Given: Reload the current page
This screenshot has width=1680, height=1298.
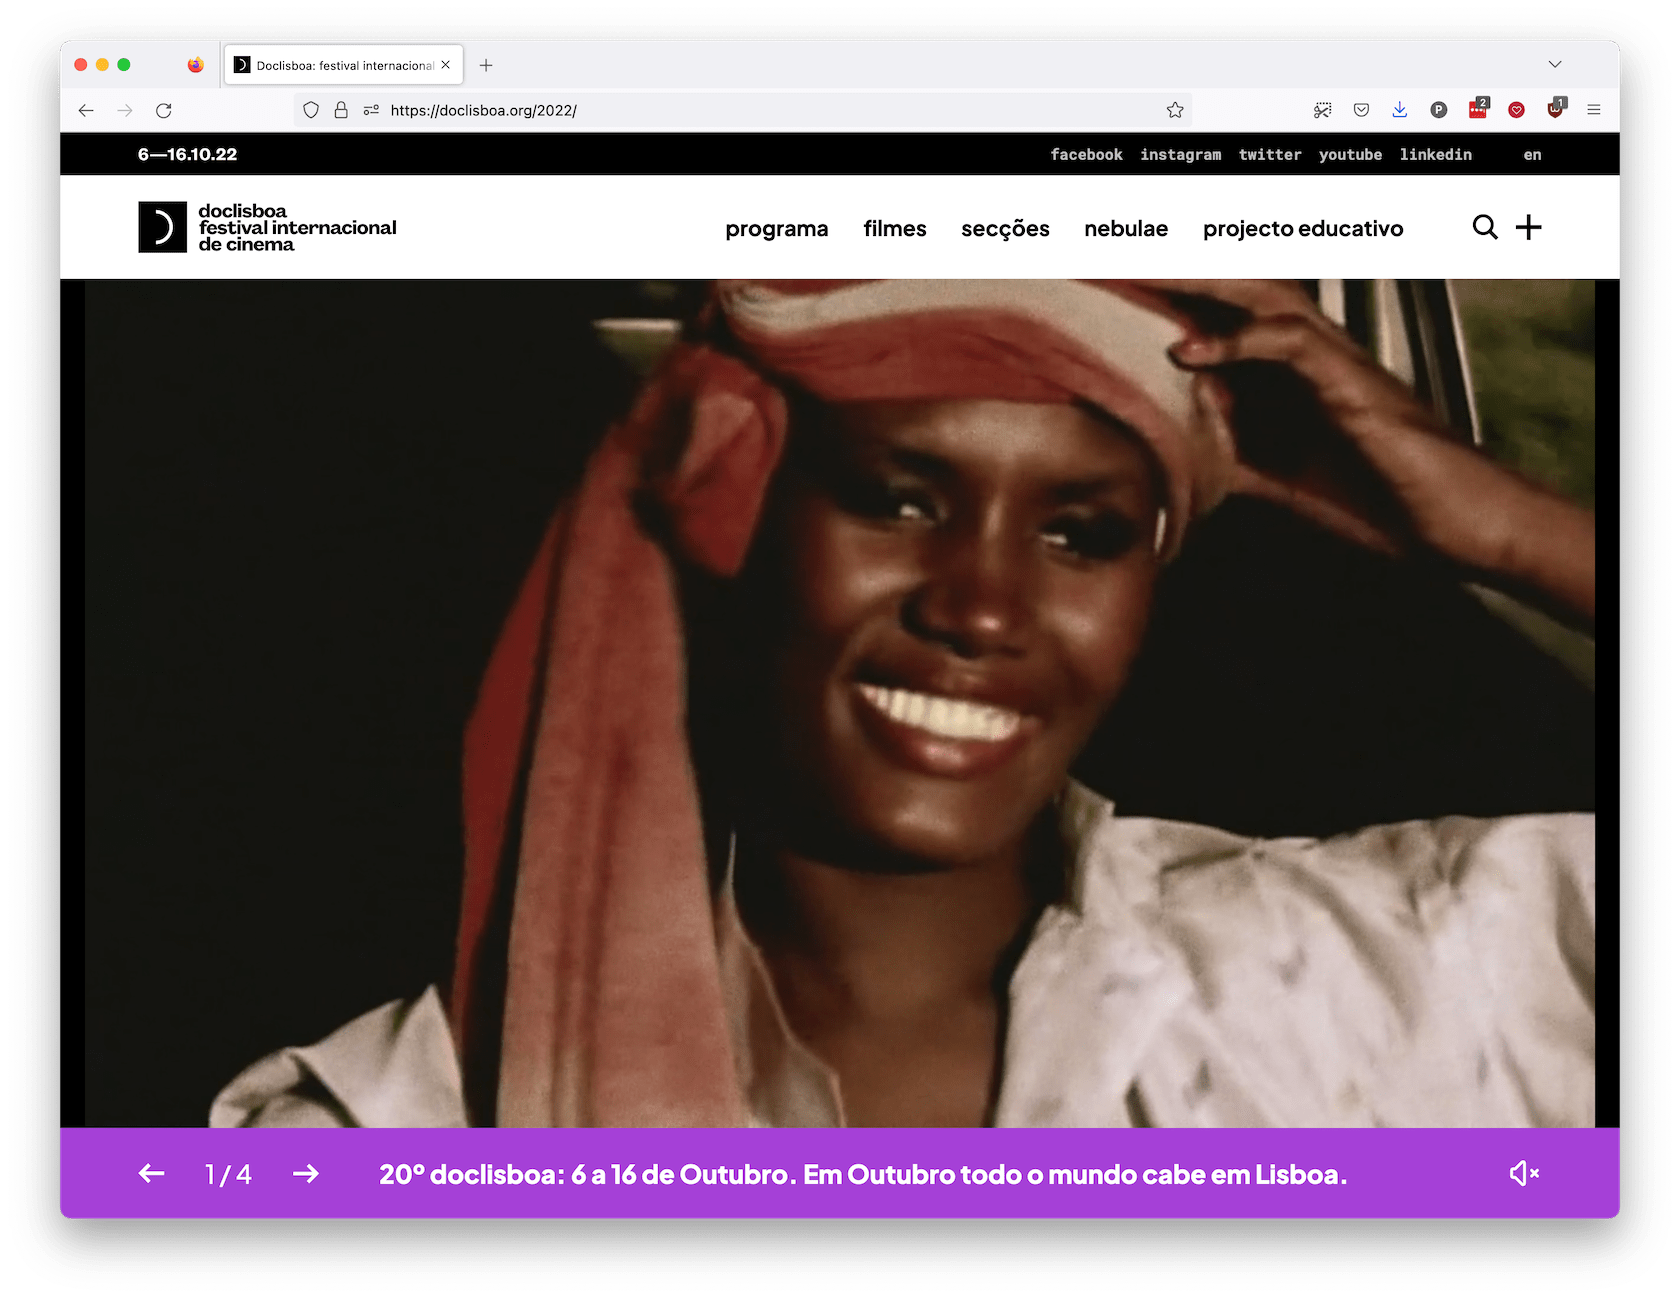Looking at the screenshot, I should pos(164,110).
